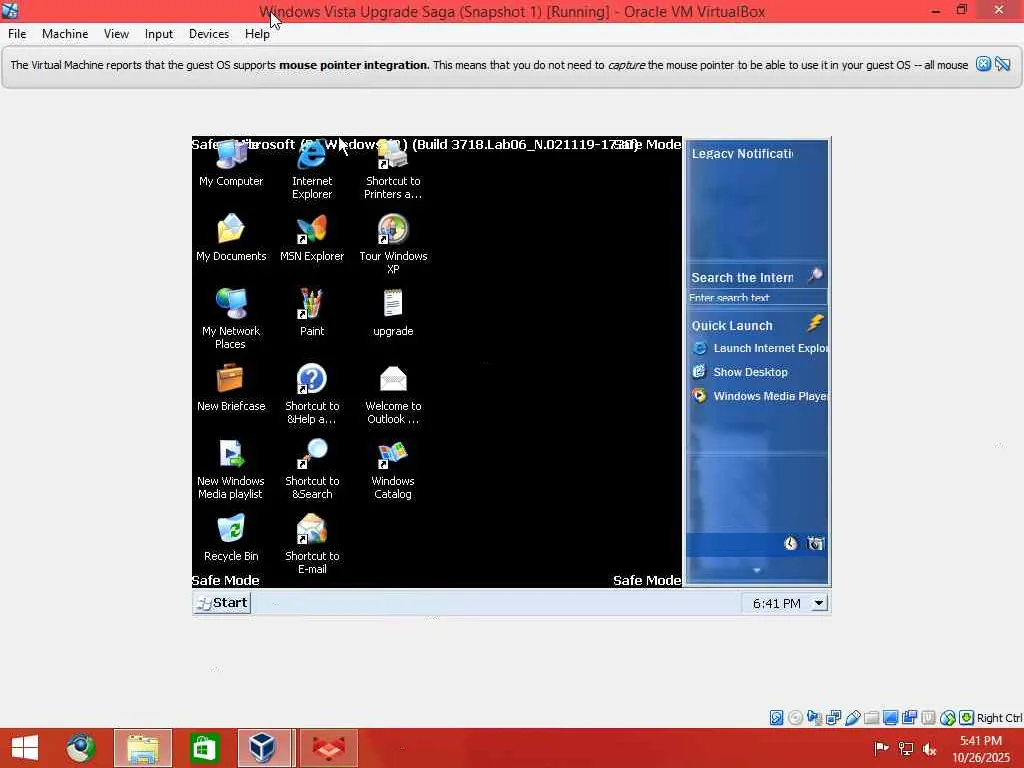Open the Machine menu
This screenshot has width=1024, height=768.
click(65, 34)
